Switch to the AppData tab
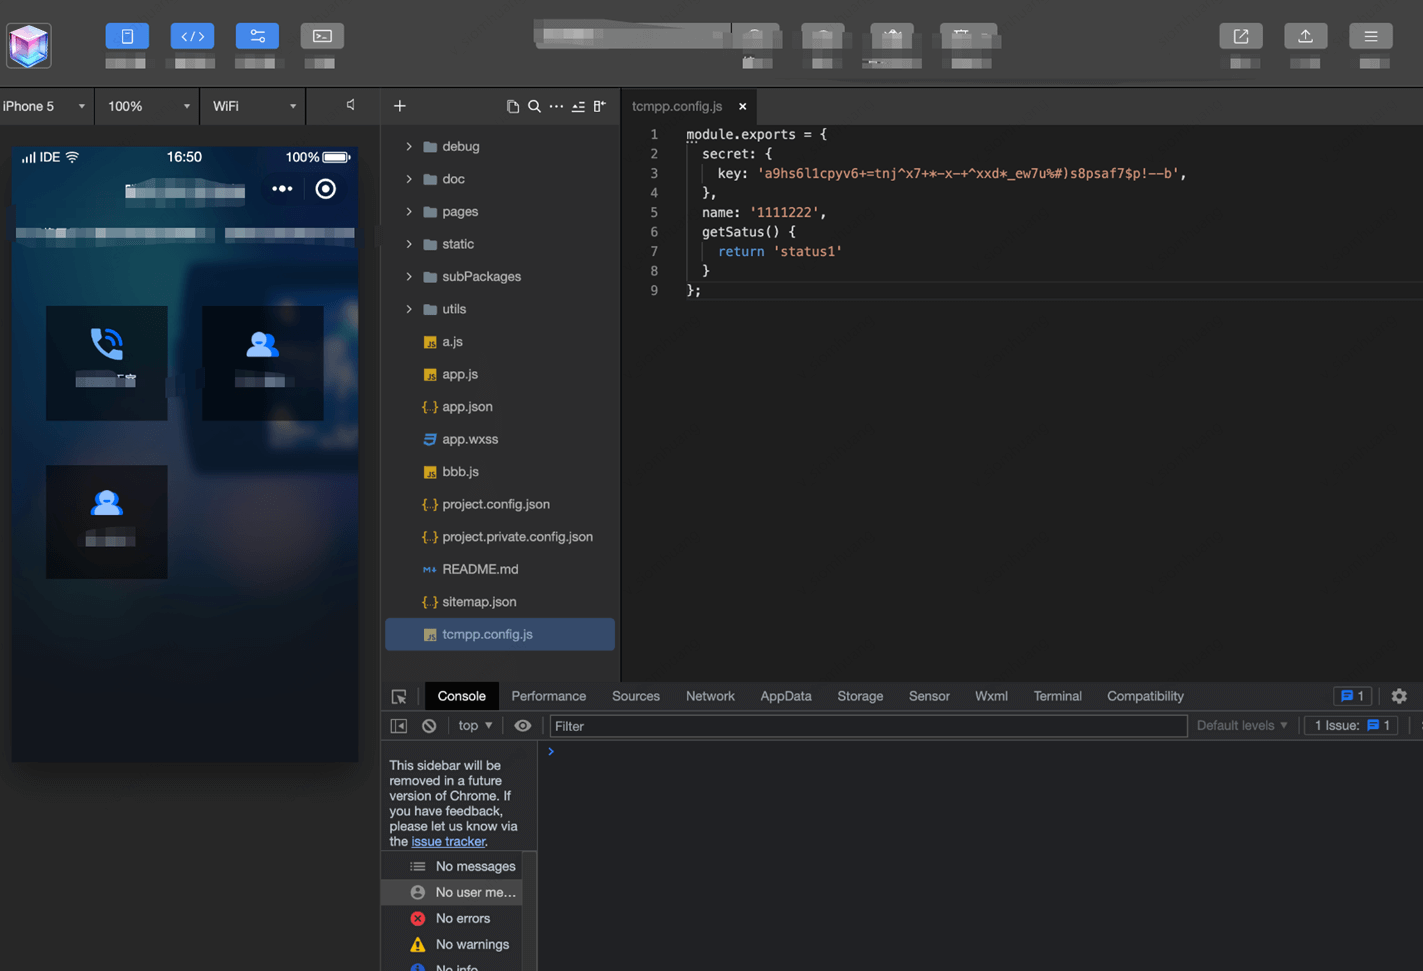Viewport: 1423px width, 971px height. [x=785, y=696]
